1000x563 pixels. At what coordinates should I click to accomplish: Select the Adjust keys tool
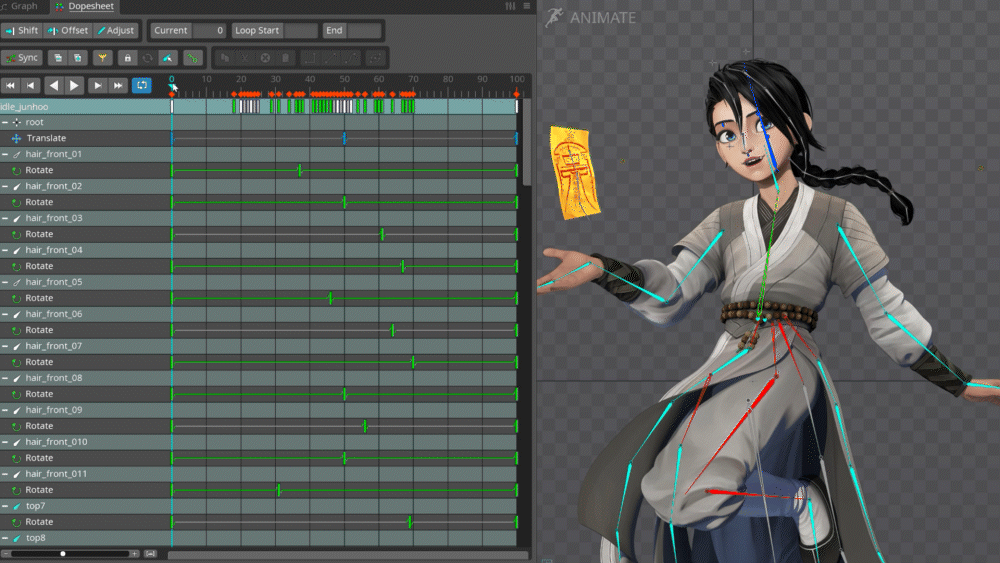pos(116,31)
